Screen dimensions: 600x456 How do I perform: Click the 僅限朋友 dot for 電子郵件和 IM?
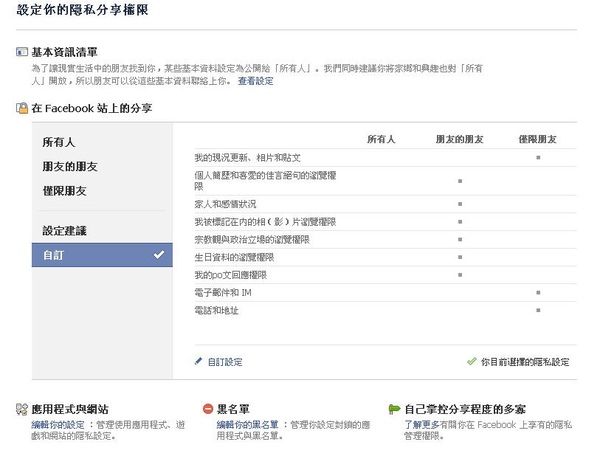click(x=538, y=292)
